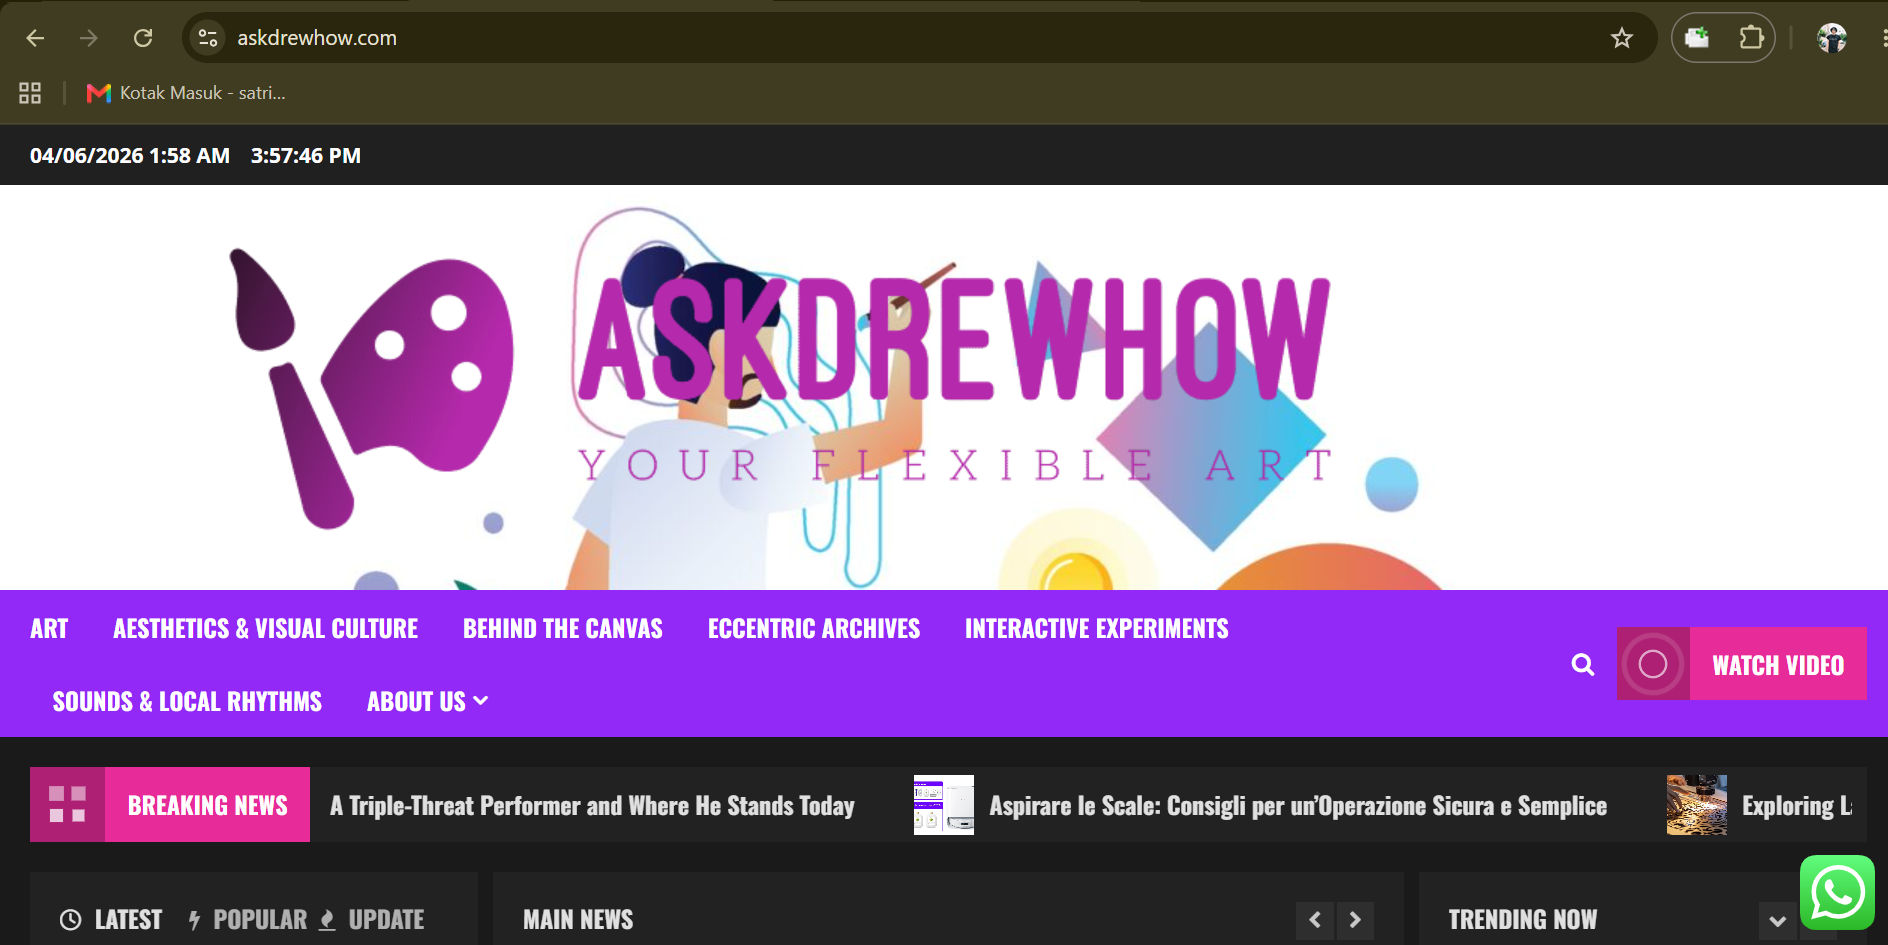Viewport: 1888px width, 945px height.
Task: Open the extension icon with green badge
Action: (x=1697, y=38)
